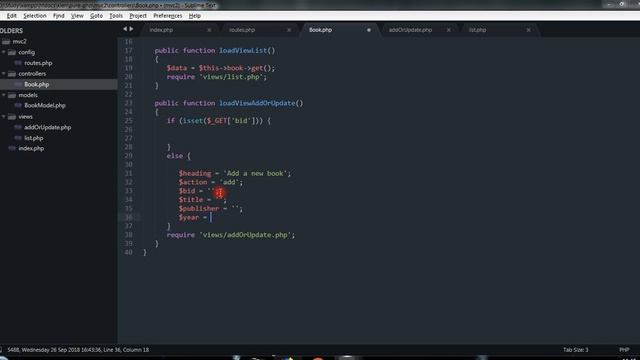Open addOrUpdate.php in the sidebar
Viewport: 640px width, 360px height.
(x=47, y=127)
